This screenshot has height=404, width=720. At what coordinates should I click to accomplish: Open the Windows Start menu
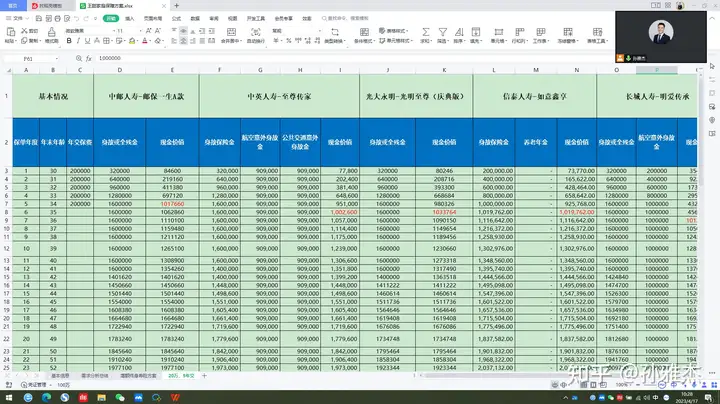tap(9, 398)
